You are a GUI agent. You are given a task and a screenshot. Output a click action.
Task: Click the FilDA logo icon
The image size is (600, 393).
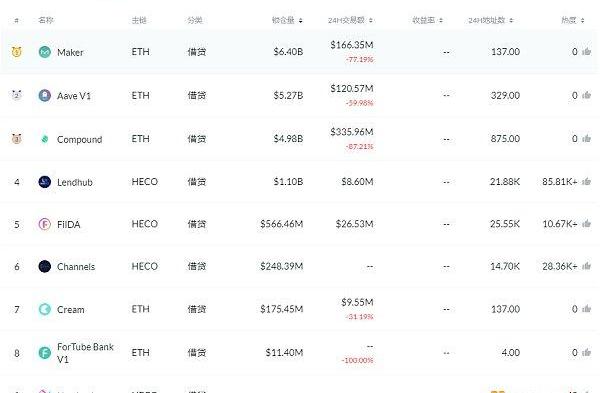[x=45, y=224]
